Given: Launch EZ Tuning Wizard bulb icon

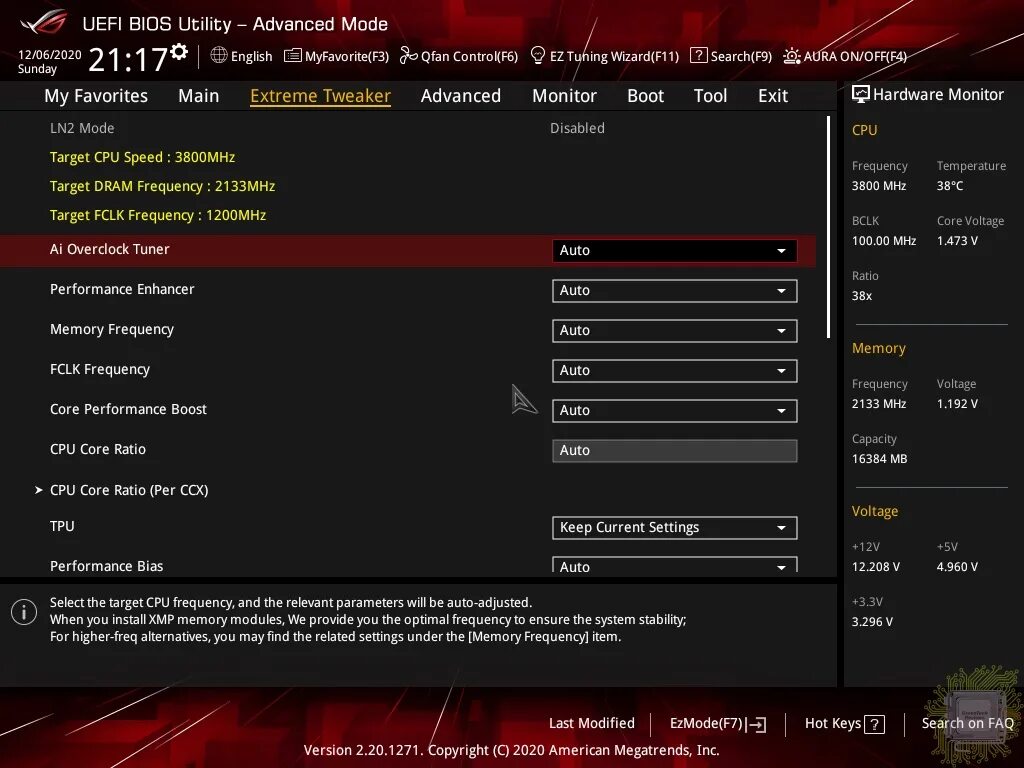Looking at the screenshot, I should (x=537, y=56).
